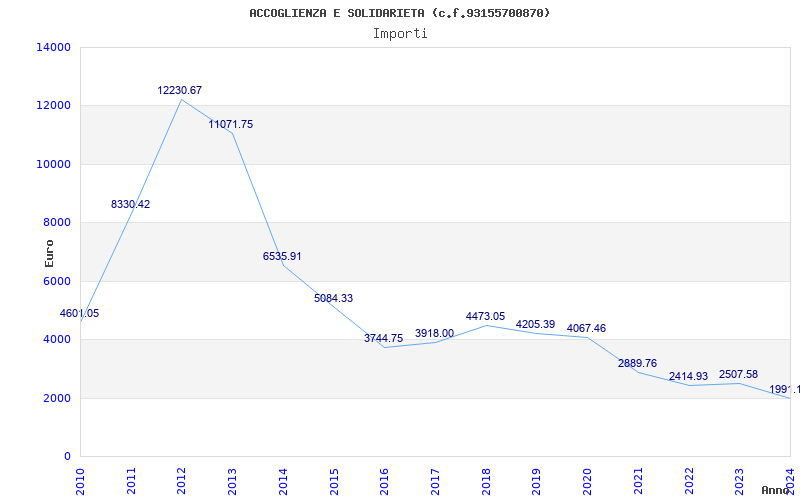Click data label 2507.58
800x500 pixels.
point(739,375)
